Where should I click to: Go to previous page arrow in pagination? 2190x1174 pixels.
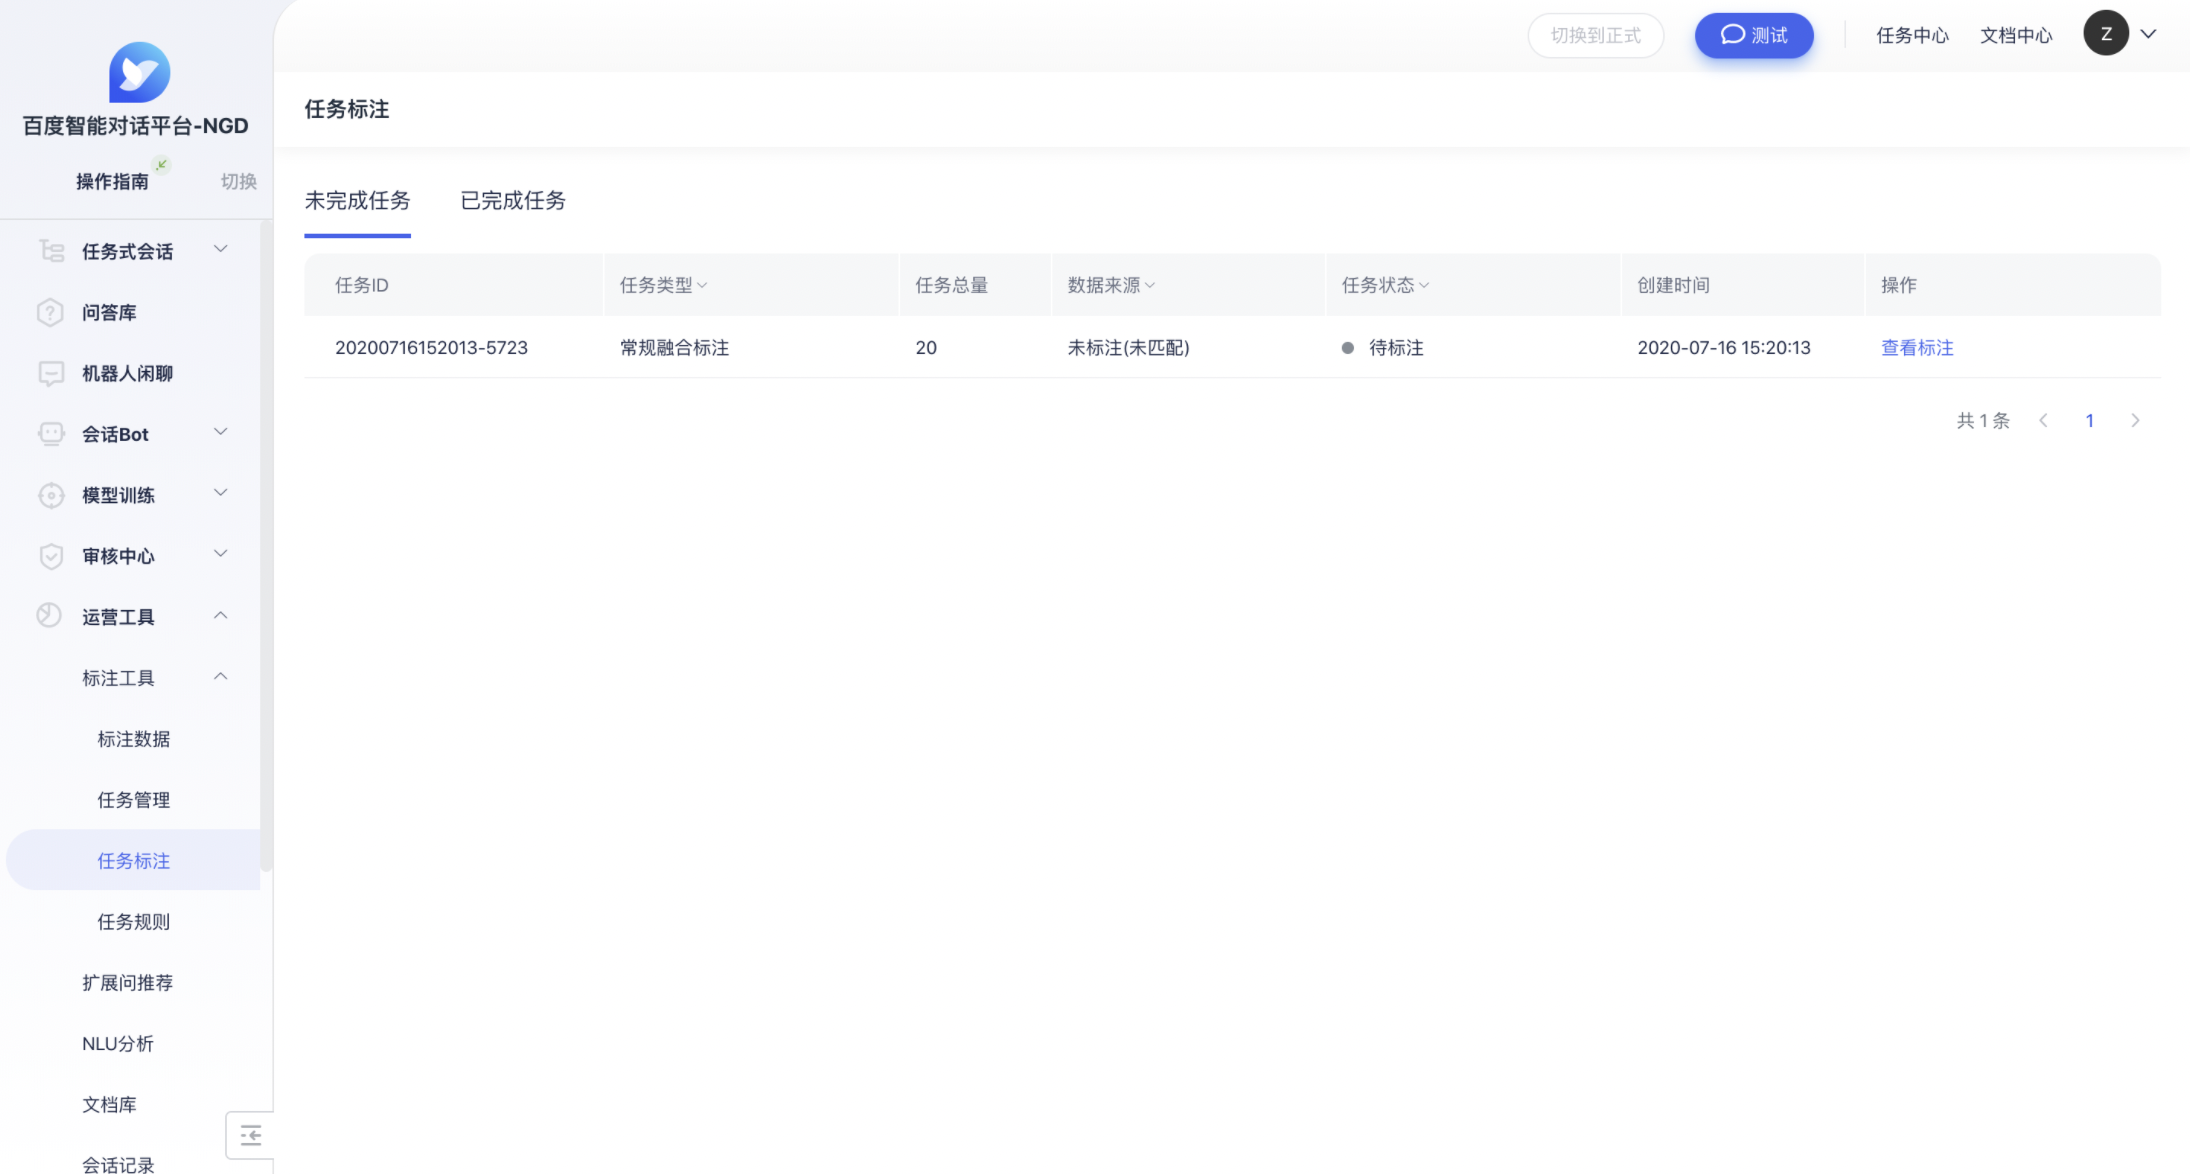coord(2043,421)
